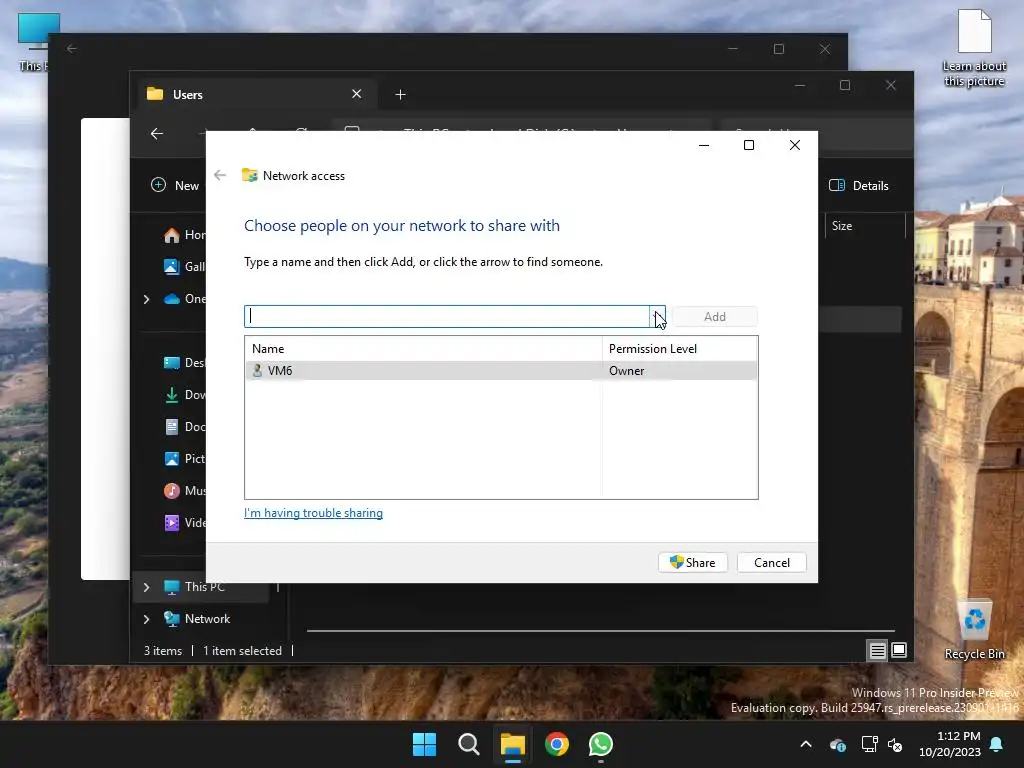1024x768 pixels.
Task: Click the grayed Add button
Action: 714,317
